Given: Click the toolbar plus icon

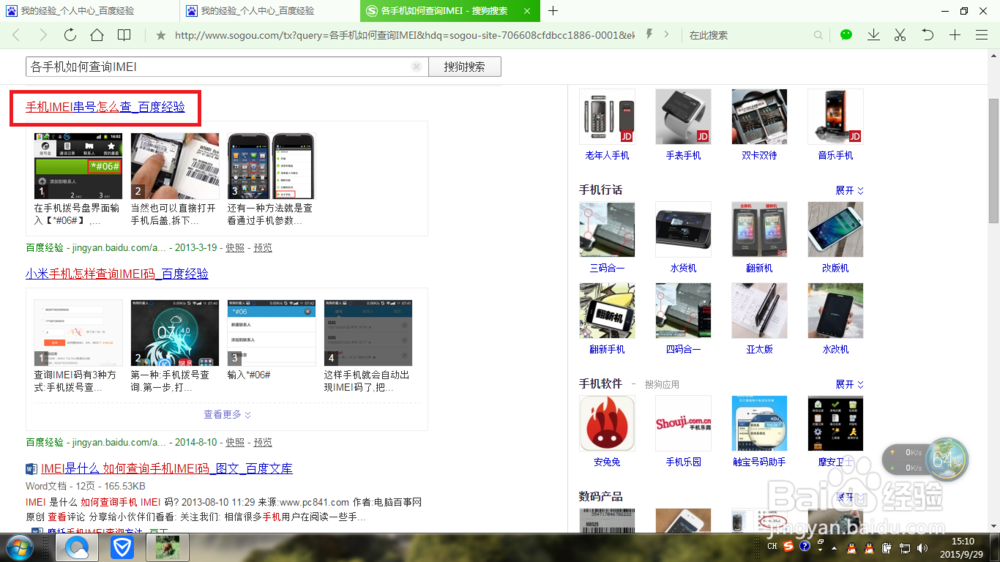Looking at the screenshot, I should point(955,35).
